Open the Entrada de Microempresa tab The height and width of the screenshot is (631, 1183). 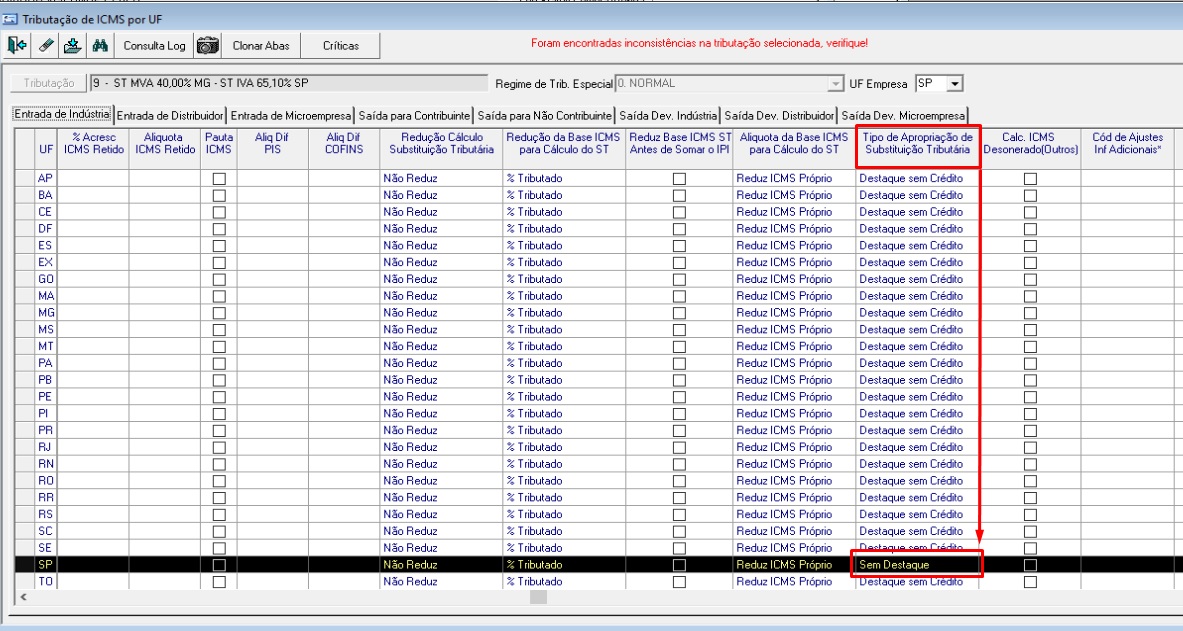point(290,115)
